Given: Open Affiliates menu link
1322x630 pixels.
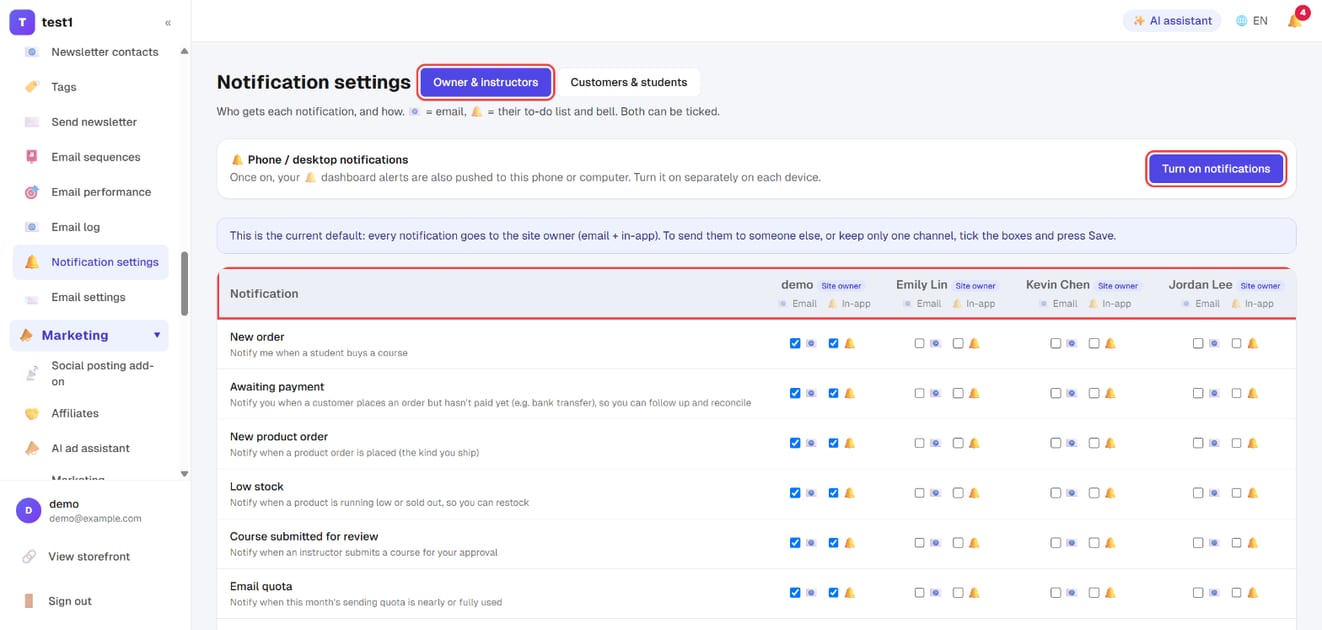Looking at the screenshot, I should click(x=91, y=413).
